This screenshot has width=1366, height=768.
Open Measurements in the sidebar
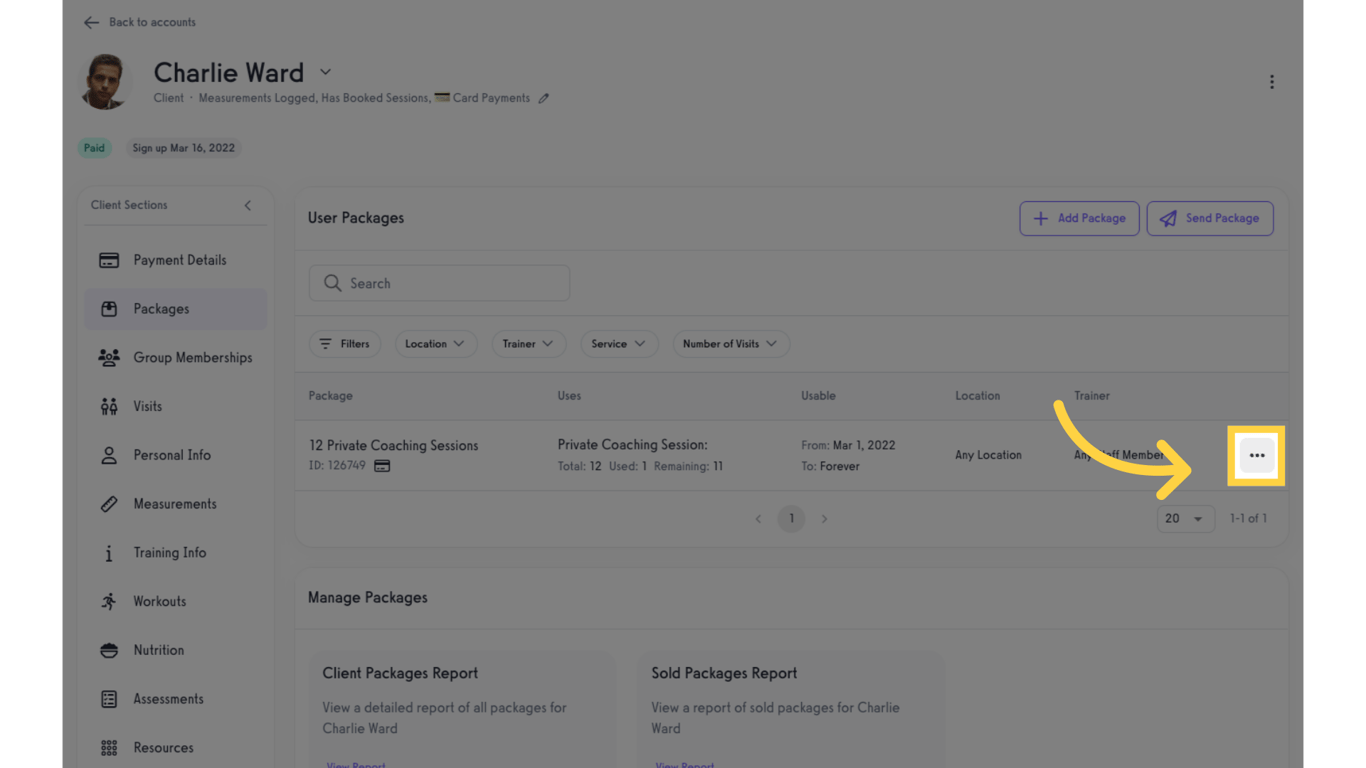click(x=174, y=504)
